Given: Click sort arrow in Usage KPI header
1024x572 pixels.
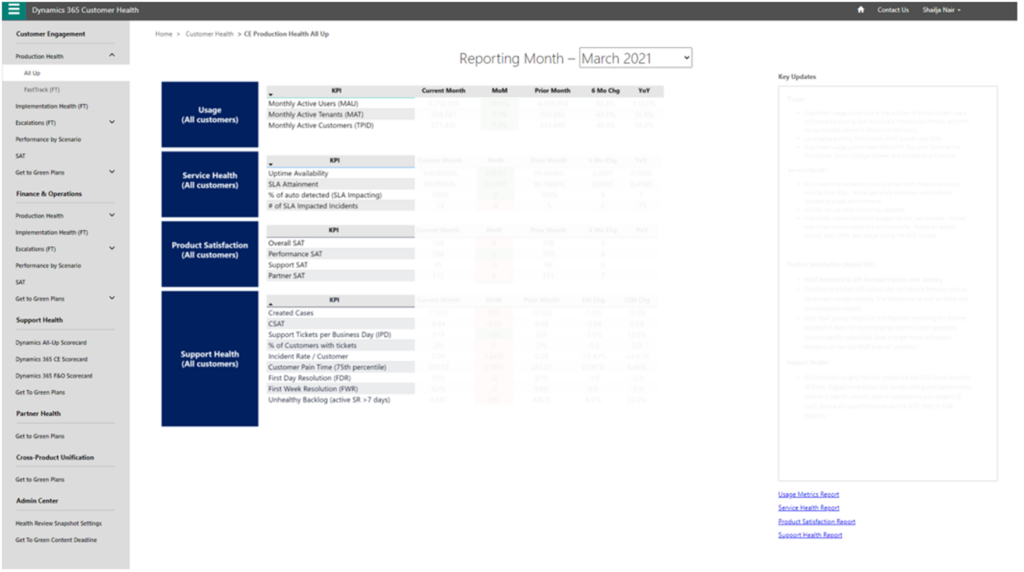Looking at the screenshot, I should point(271,95).
